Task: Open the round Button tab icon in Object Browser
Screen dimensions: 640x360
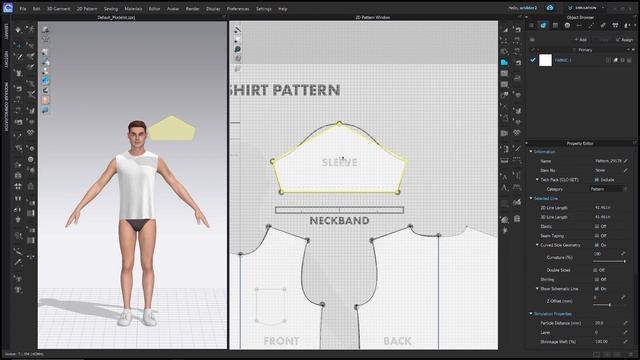Action: 567,25
